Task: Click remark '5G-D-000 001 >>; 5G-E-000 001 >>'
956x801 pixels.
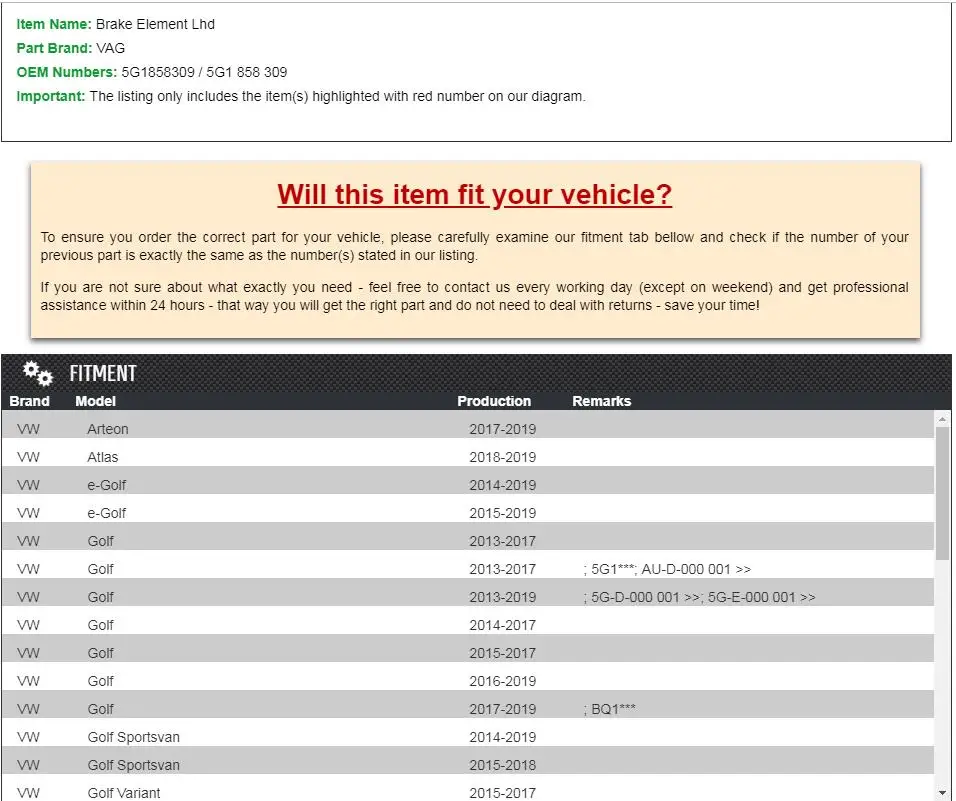Action: click(x=699, y=597)
